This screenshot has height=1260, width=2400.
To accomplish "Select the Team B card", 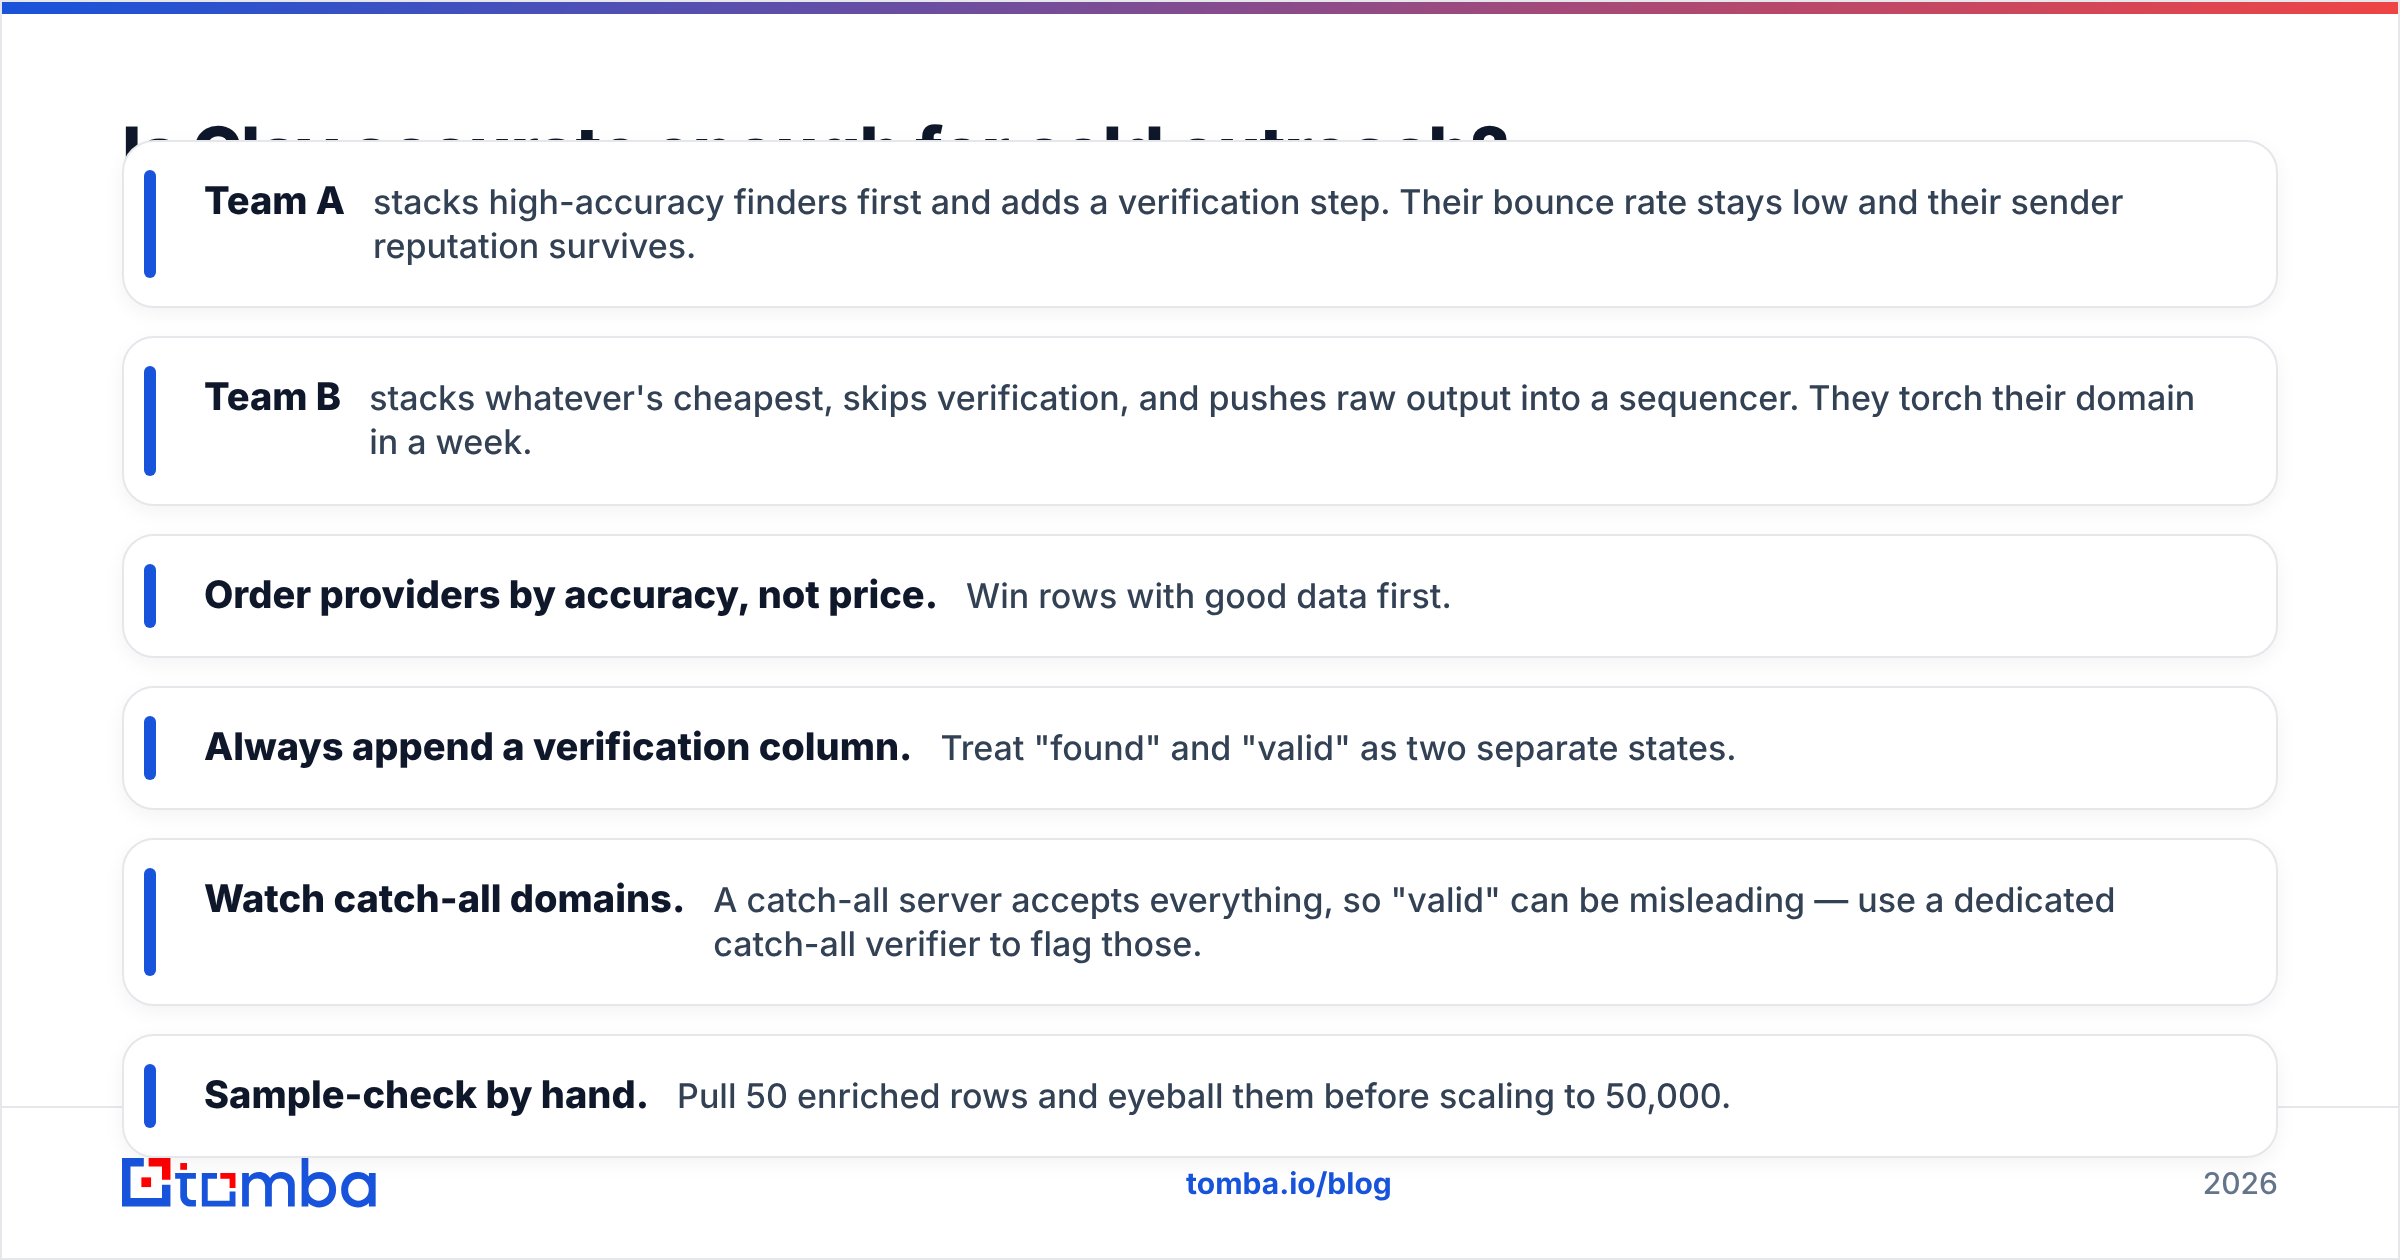I will click(1200, 421).
